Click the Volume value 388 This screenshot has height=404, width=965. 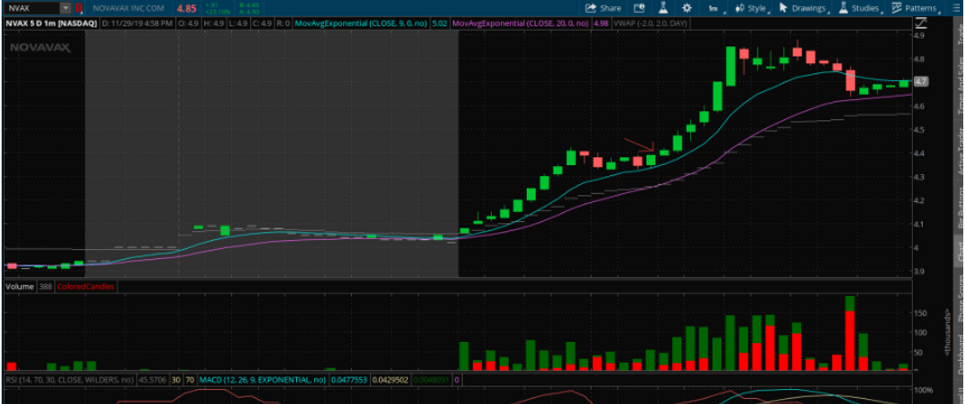[46, 286]
